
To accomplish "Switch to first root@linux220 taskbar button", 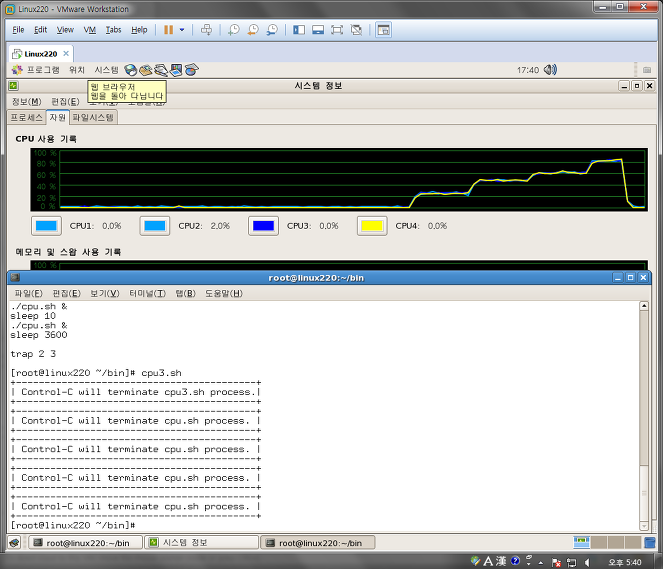I will coord(85,543).
